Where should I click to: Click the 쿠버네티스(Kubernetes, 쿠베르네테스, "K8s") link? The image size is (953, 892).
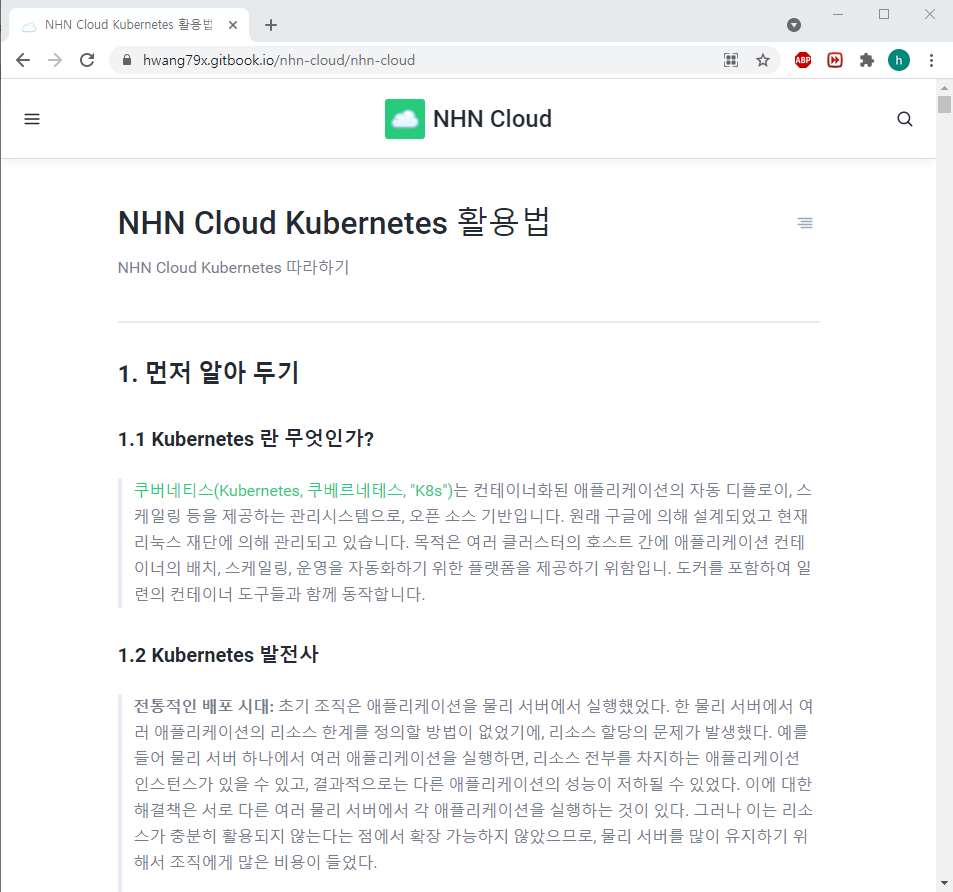(294, 490)
